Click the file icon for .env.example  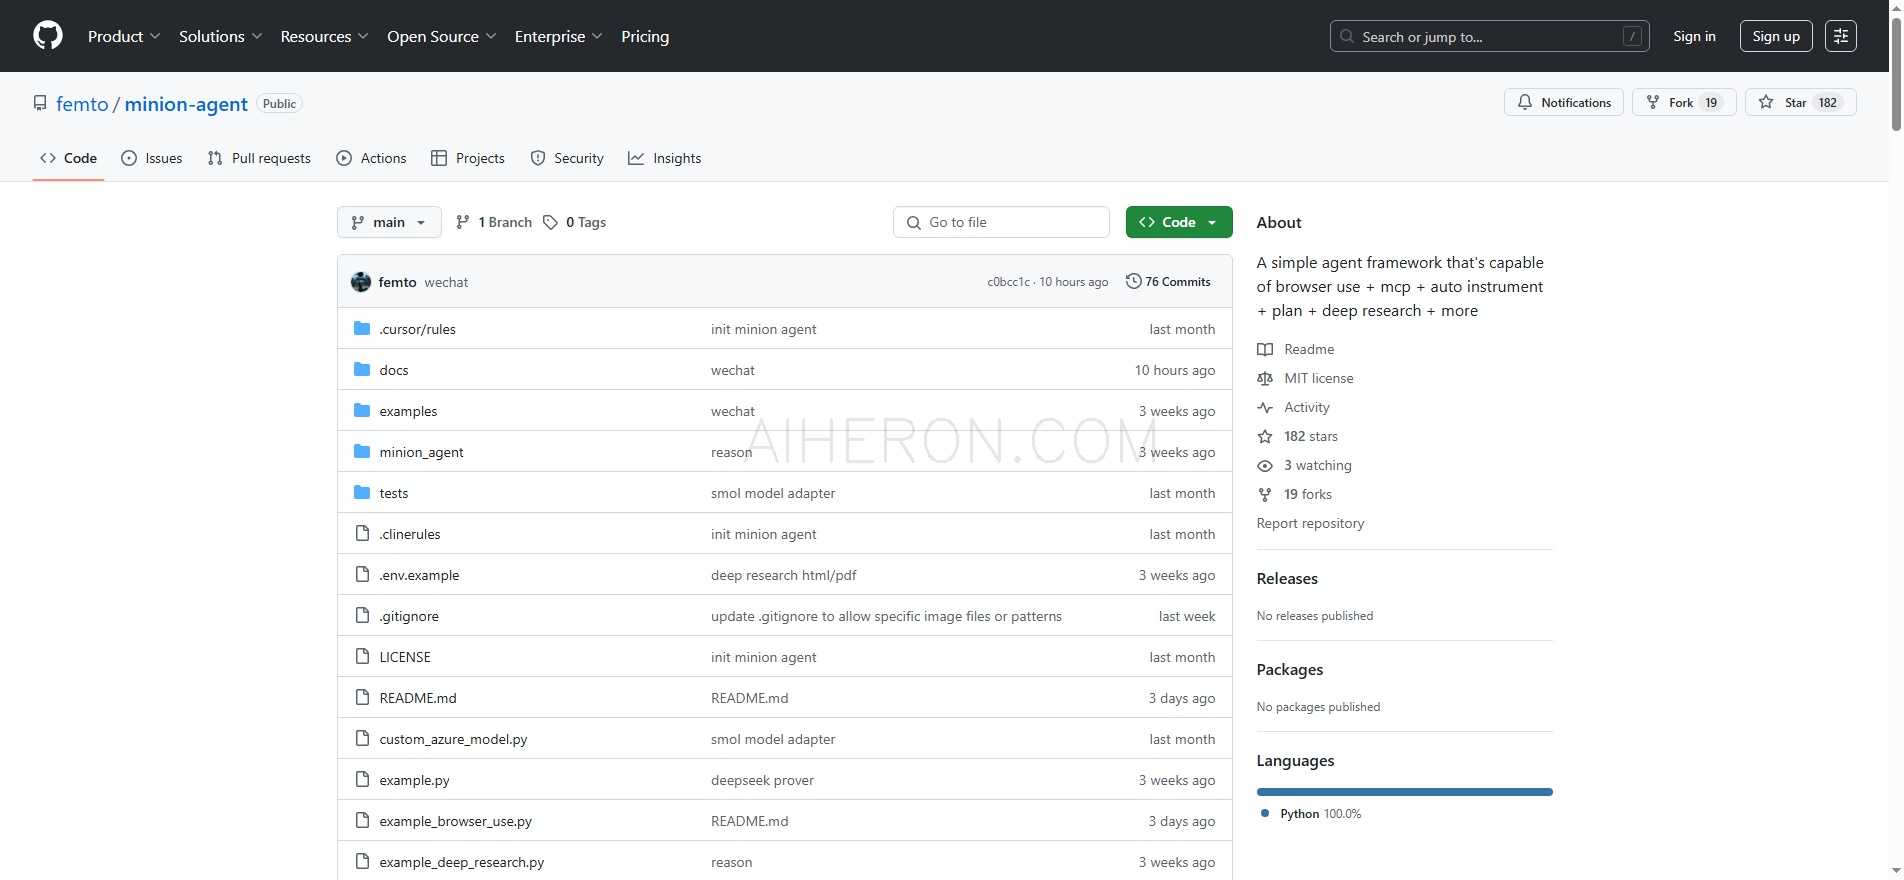(x=362, y=574)
